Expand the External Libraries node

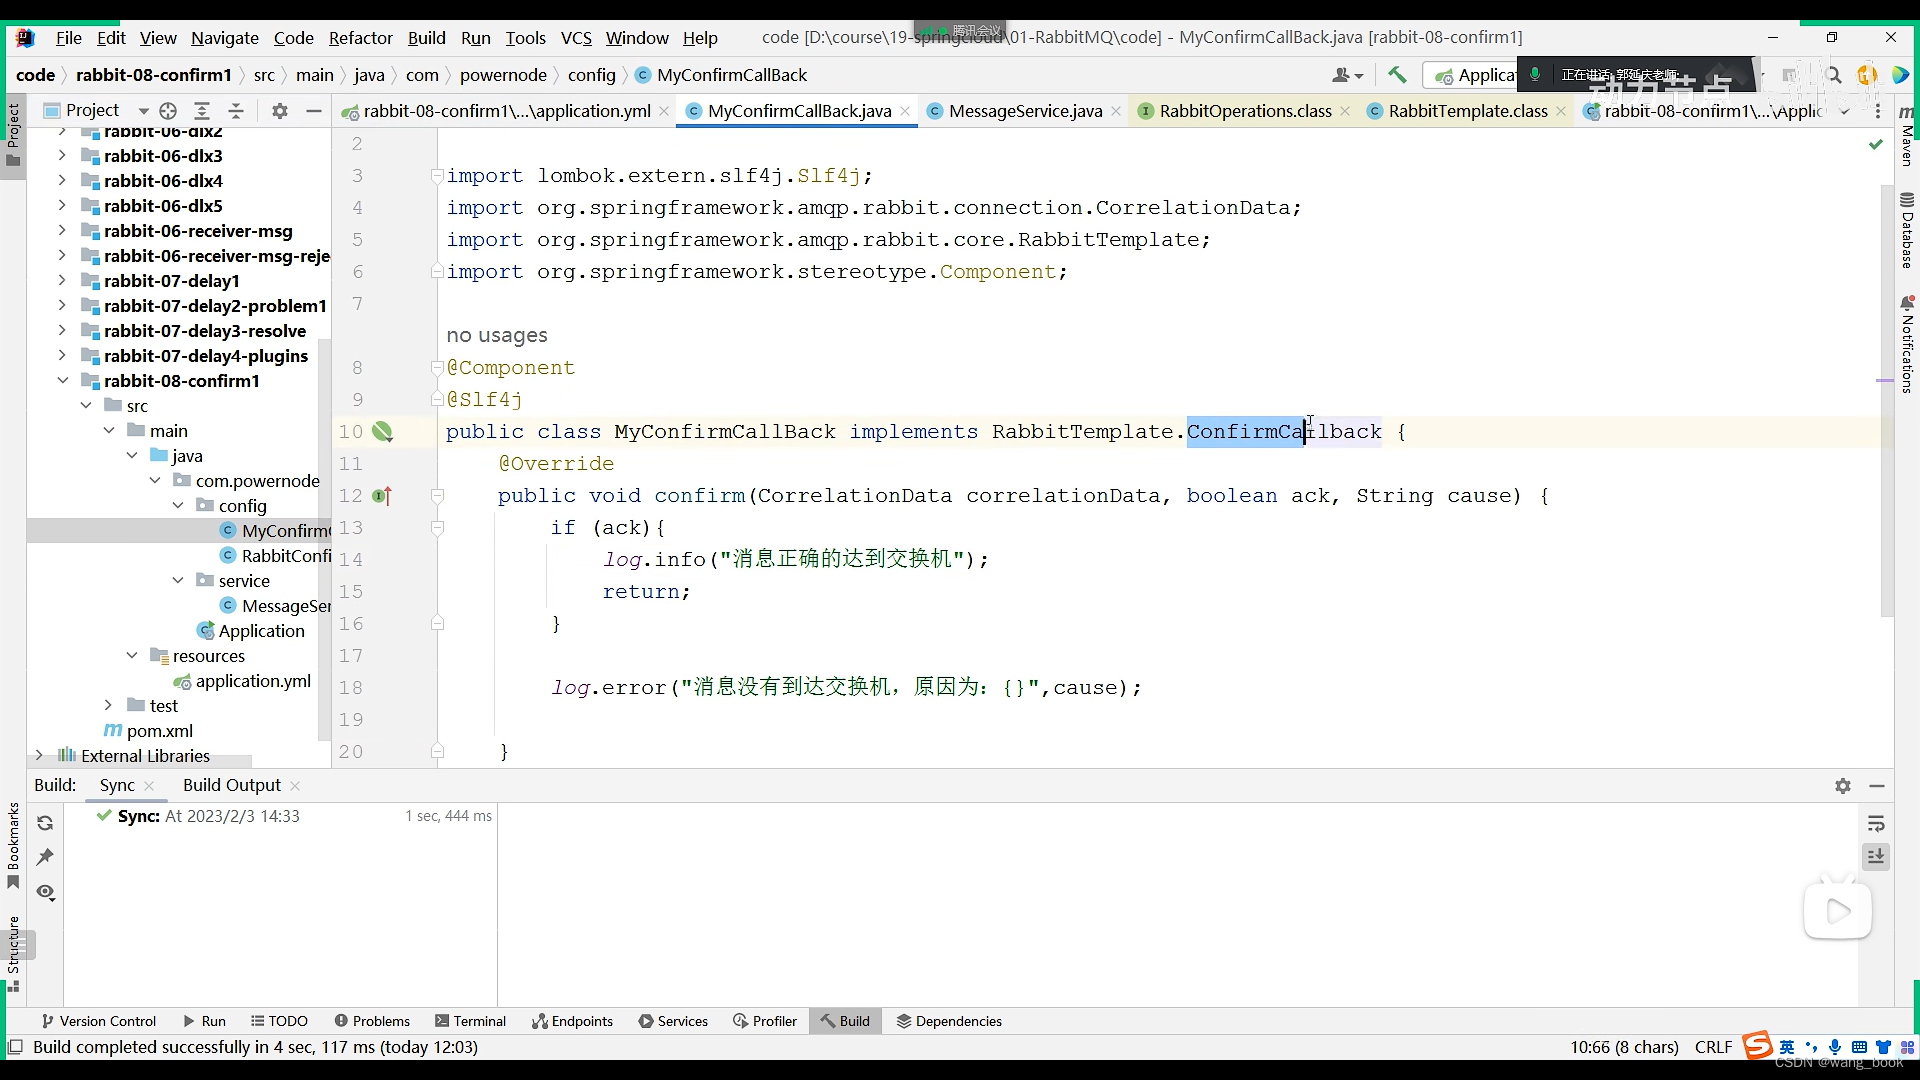[39, 756]
